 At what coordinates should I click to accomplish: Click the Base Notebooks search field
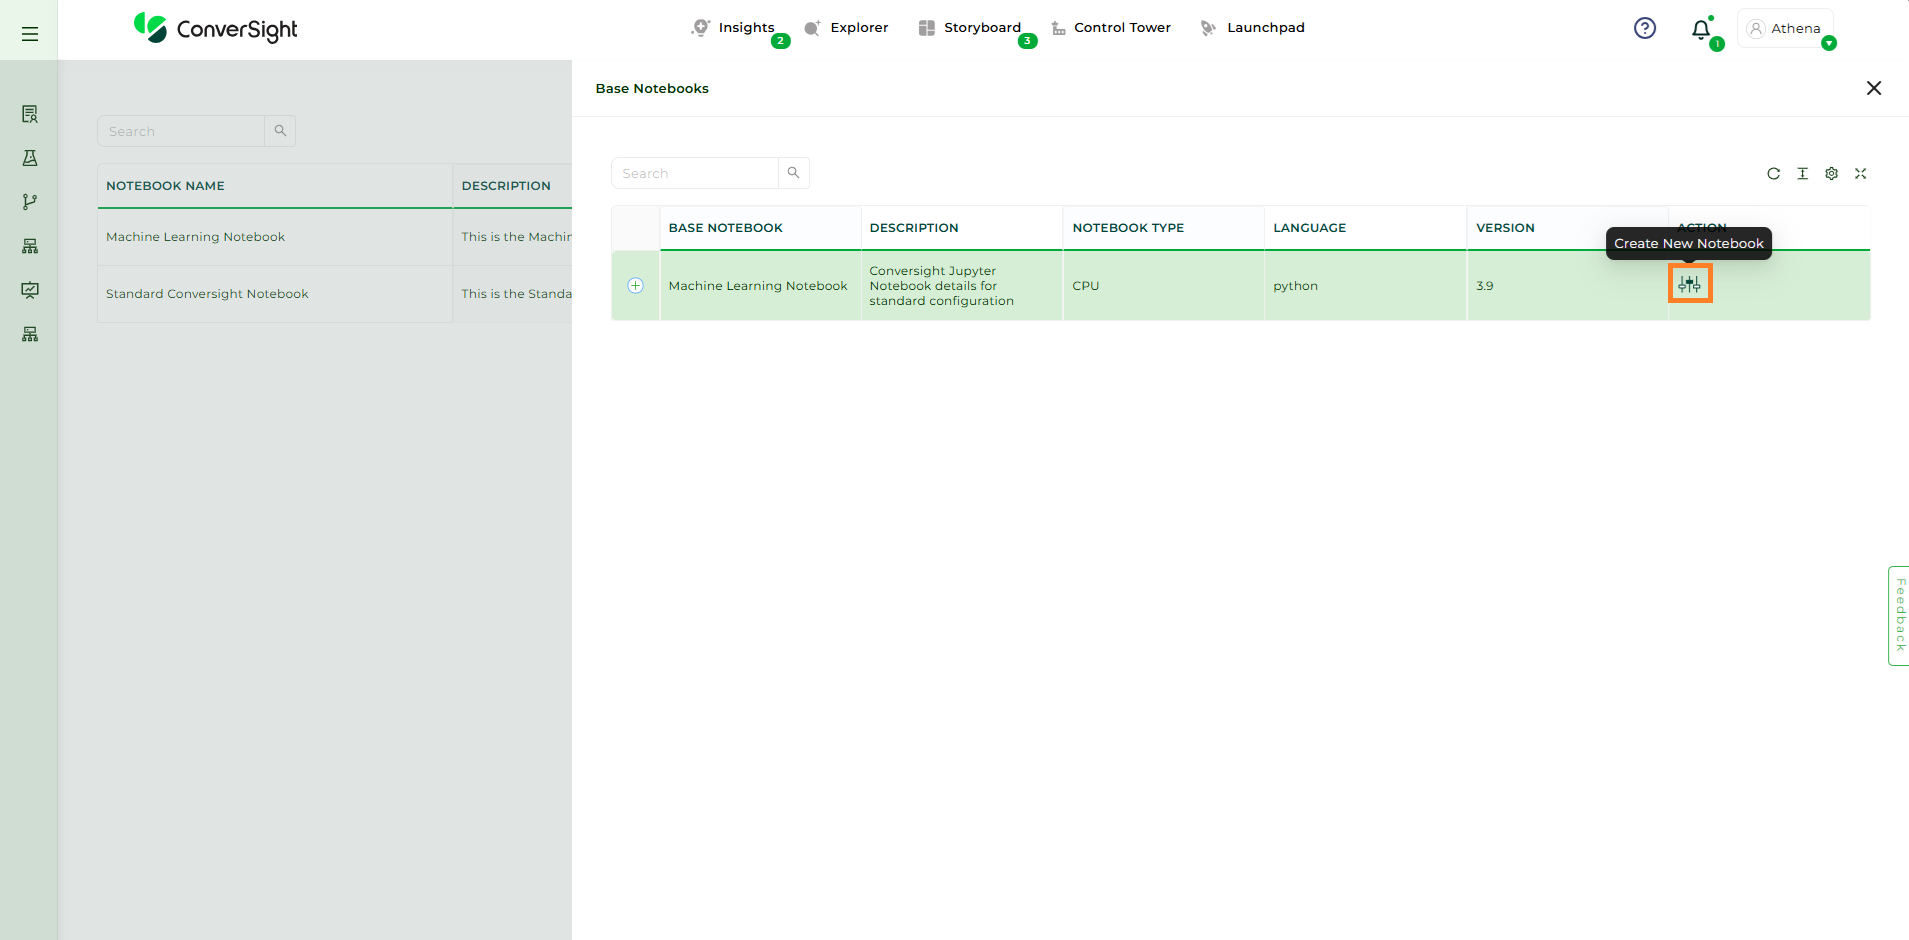(x=695, y=173)
